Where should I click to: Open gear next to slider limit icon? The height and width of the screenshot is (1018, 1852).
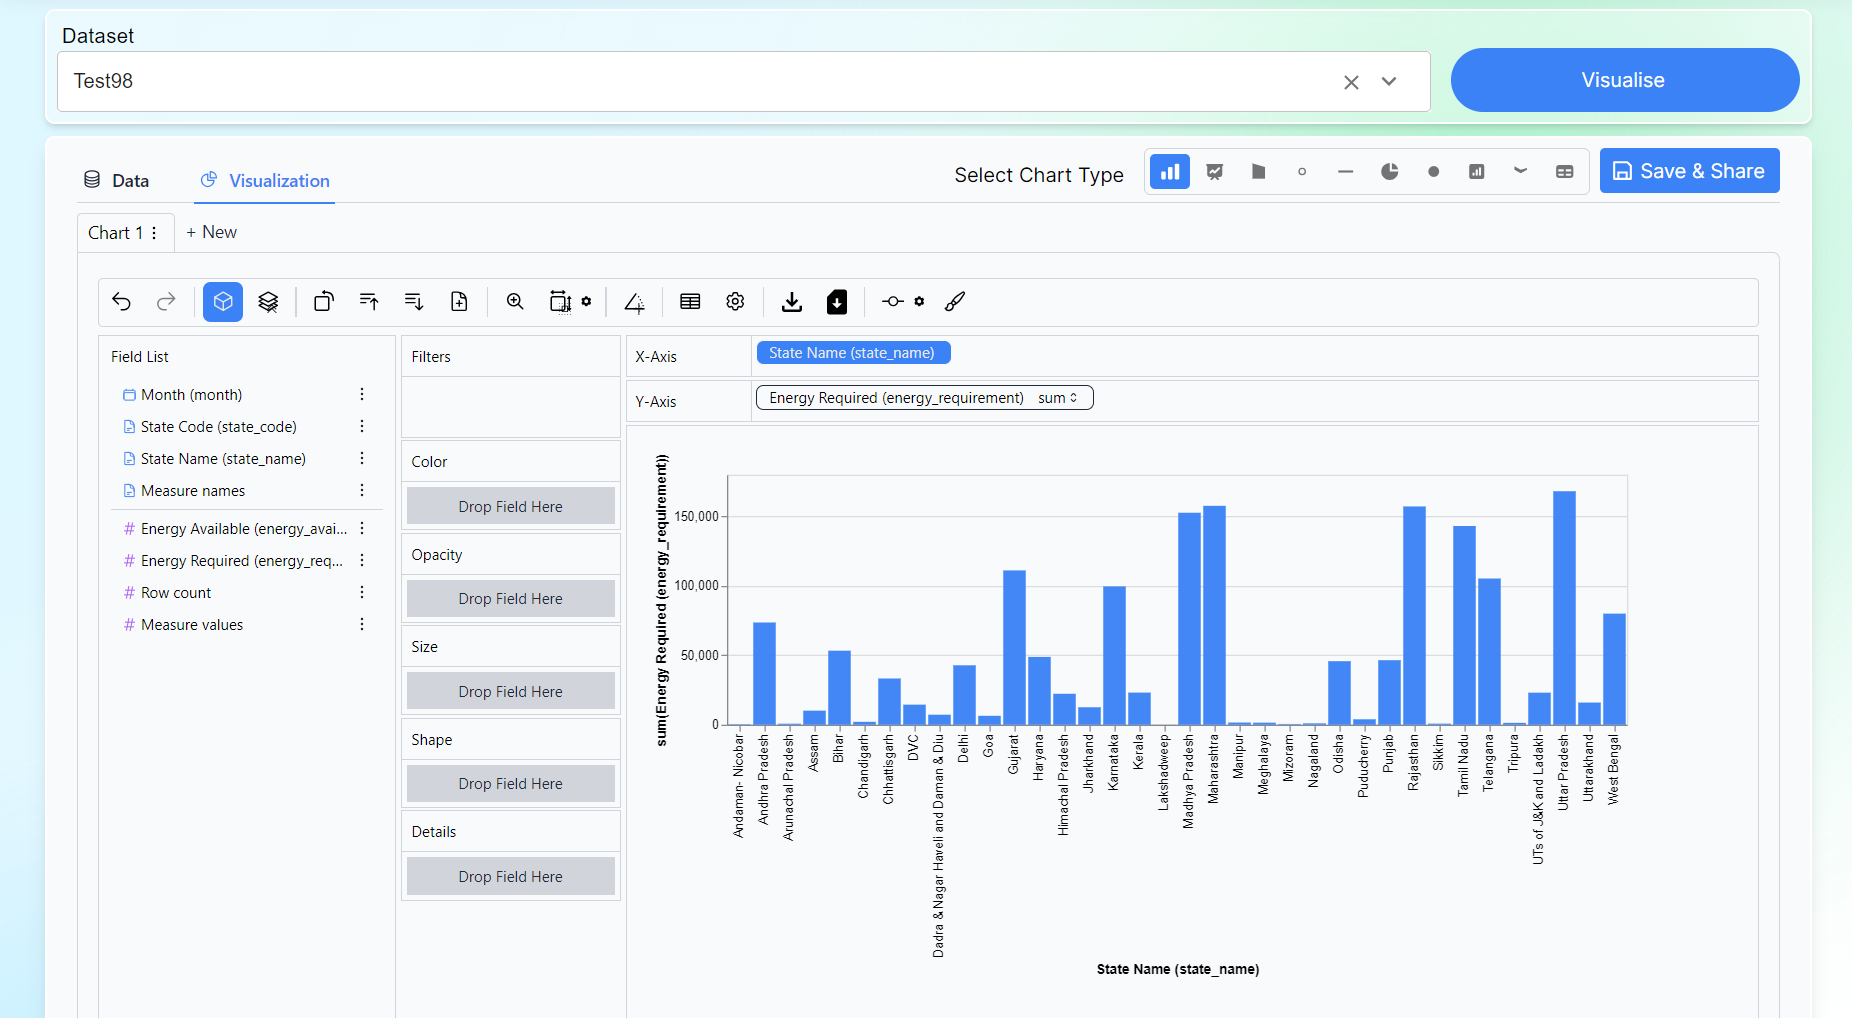[x=919, y=301]
